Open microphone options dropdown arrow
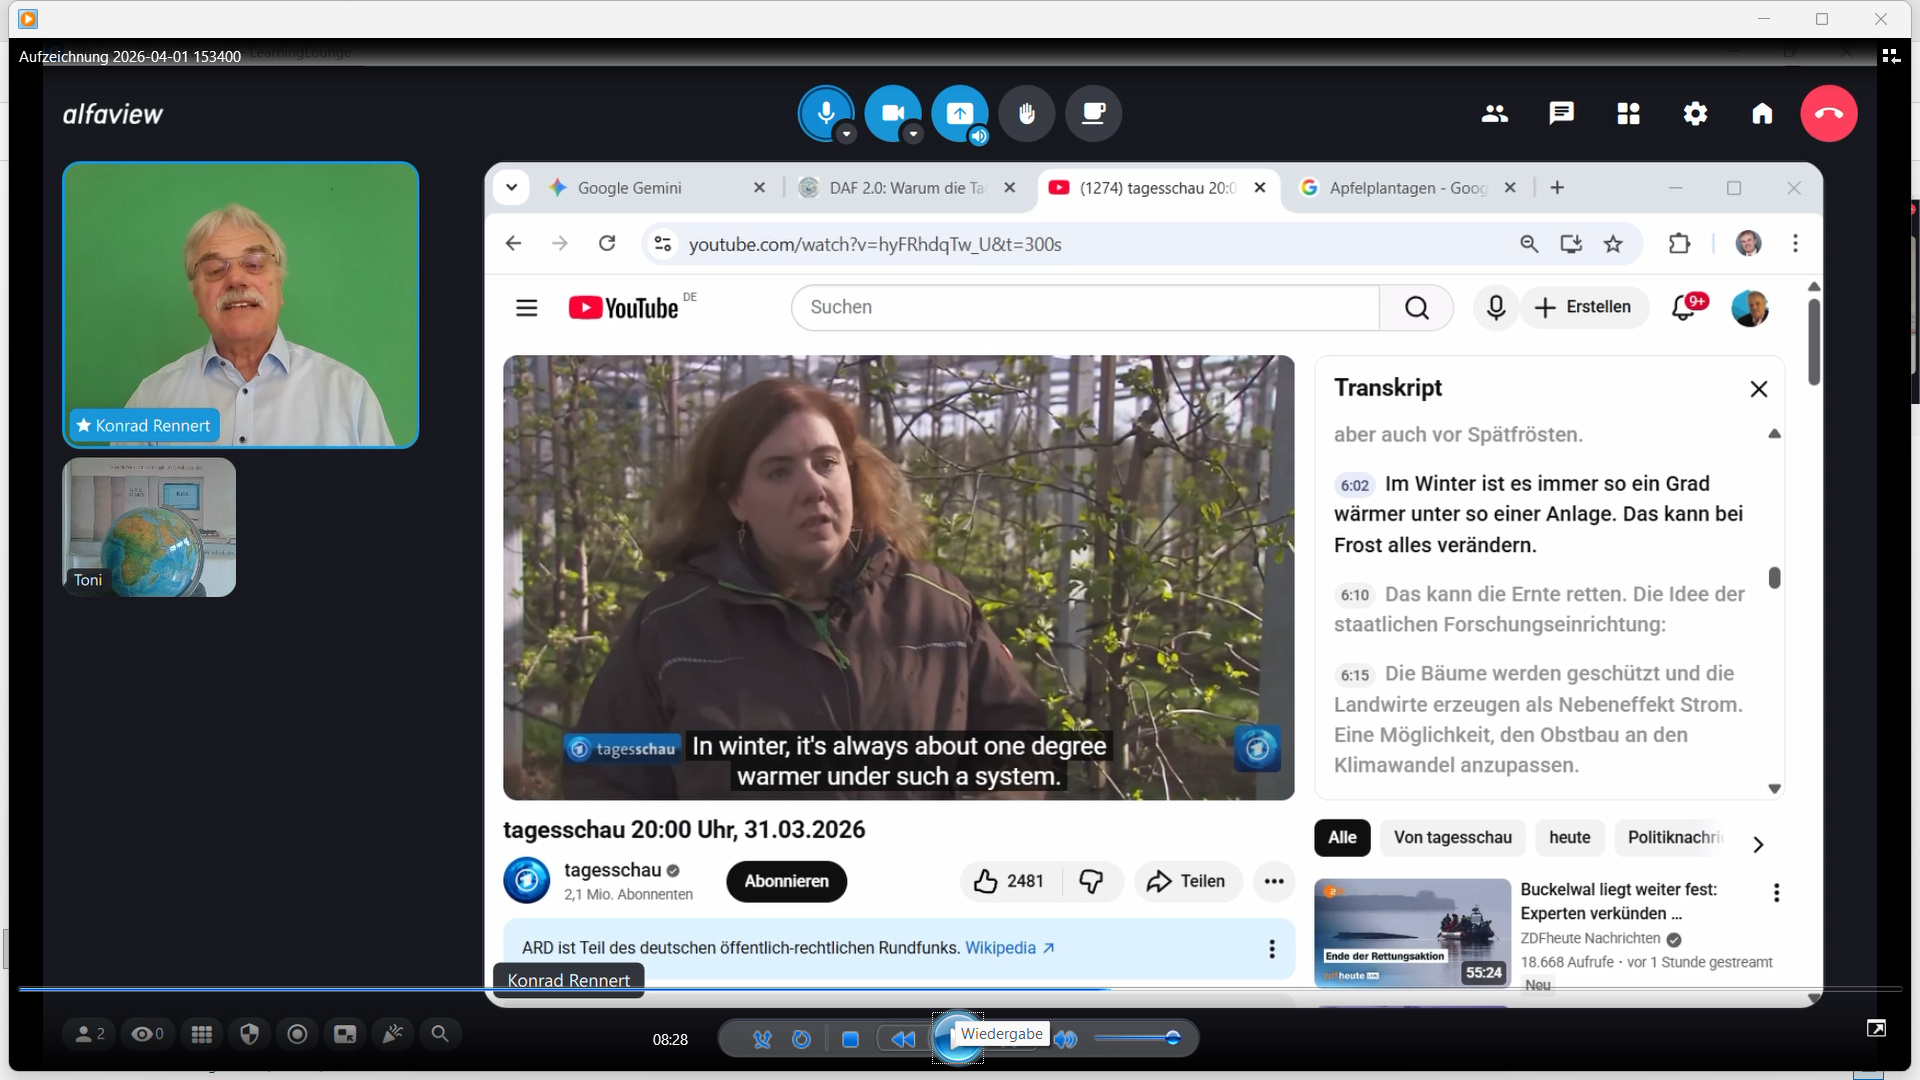The image size is (1920, 1080). pos(846,134)
